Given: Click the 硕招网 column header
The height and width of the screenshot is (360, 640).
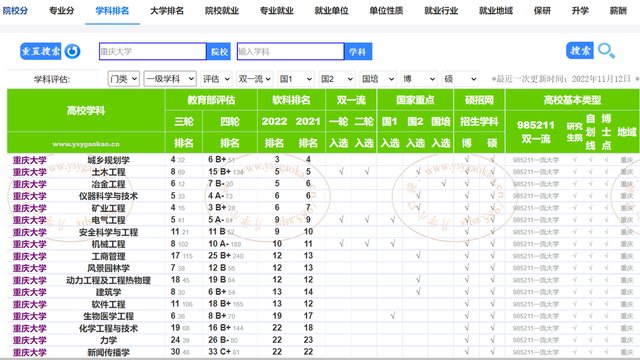Looking at the screenshot, I should click(x=479, y=100).
